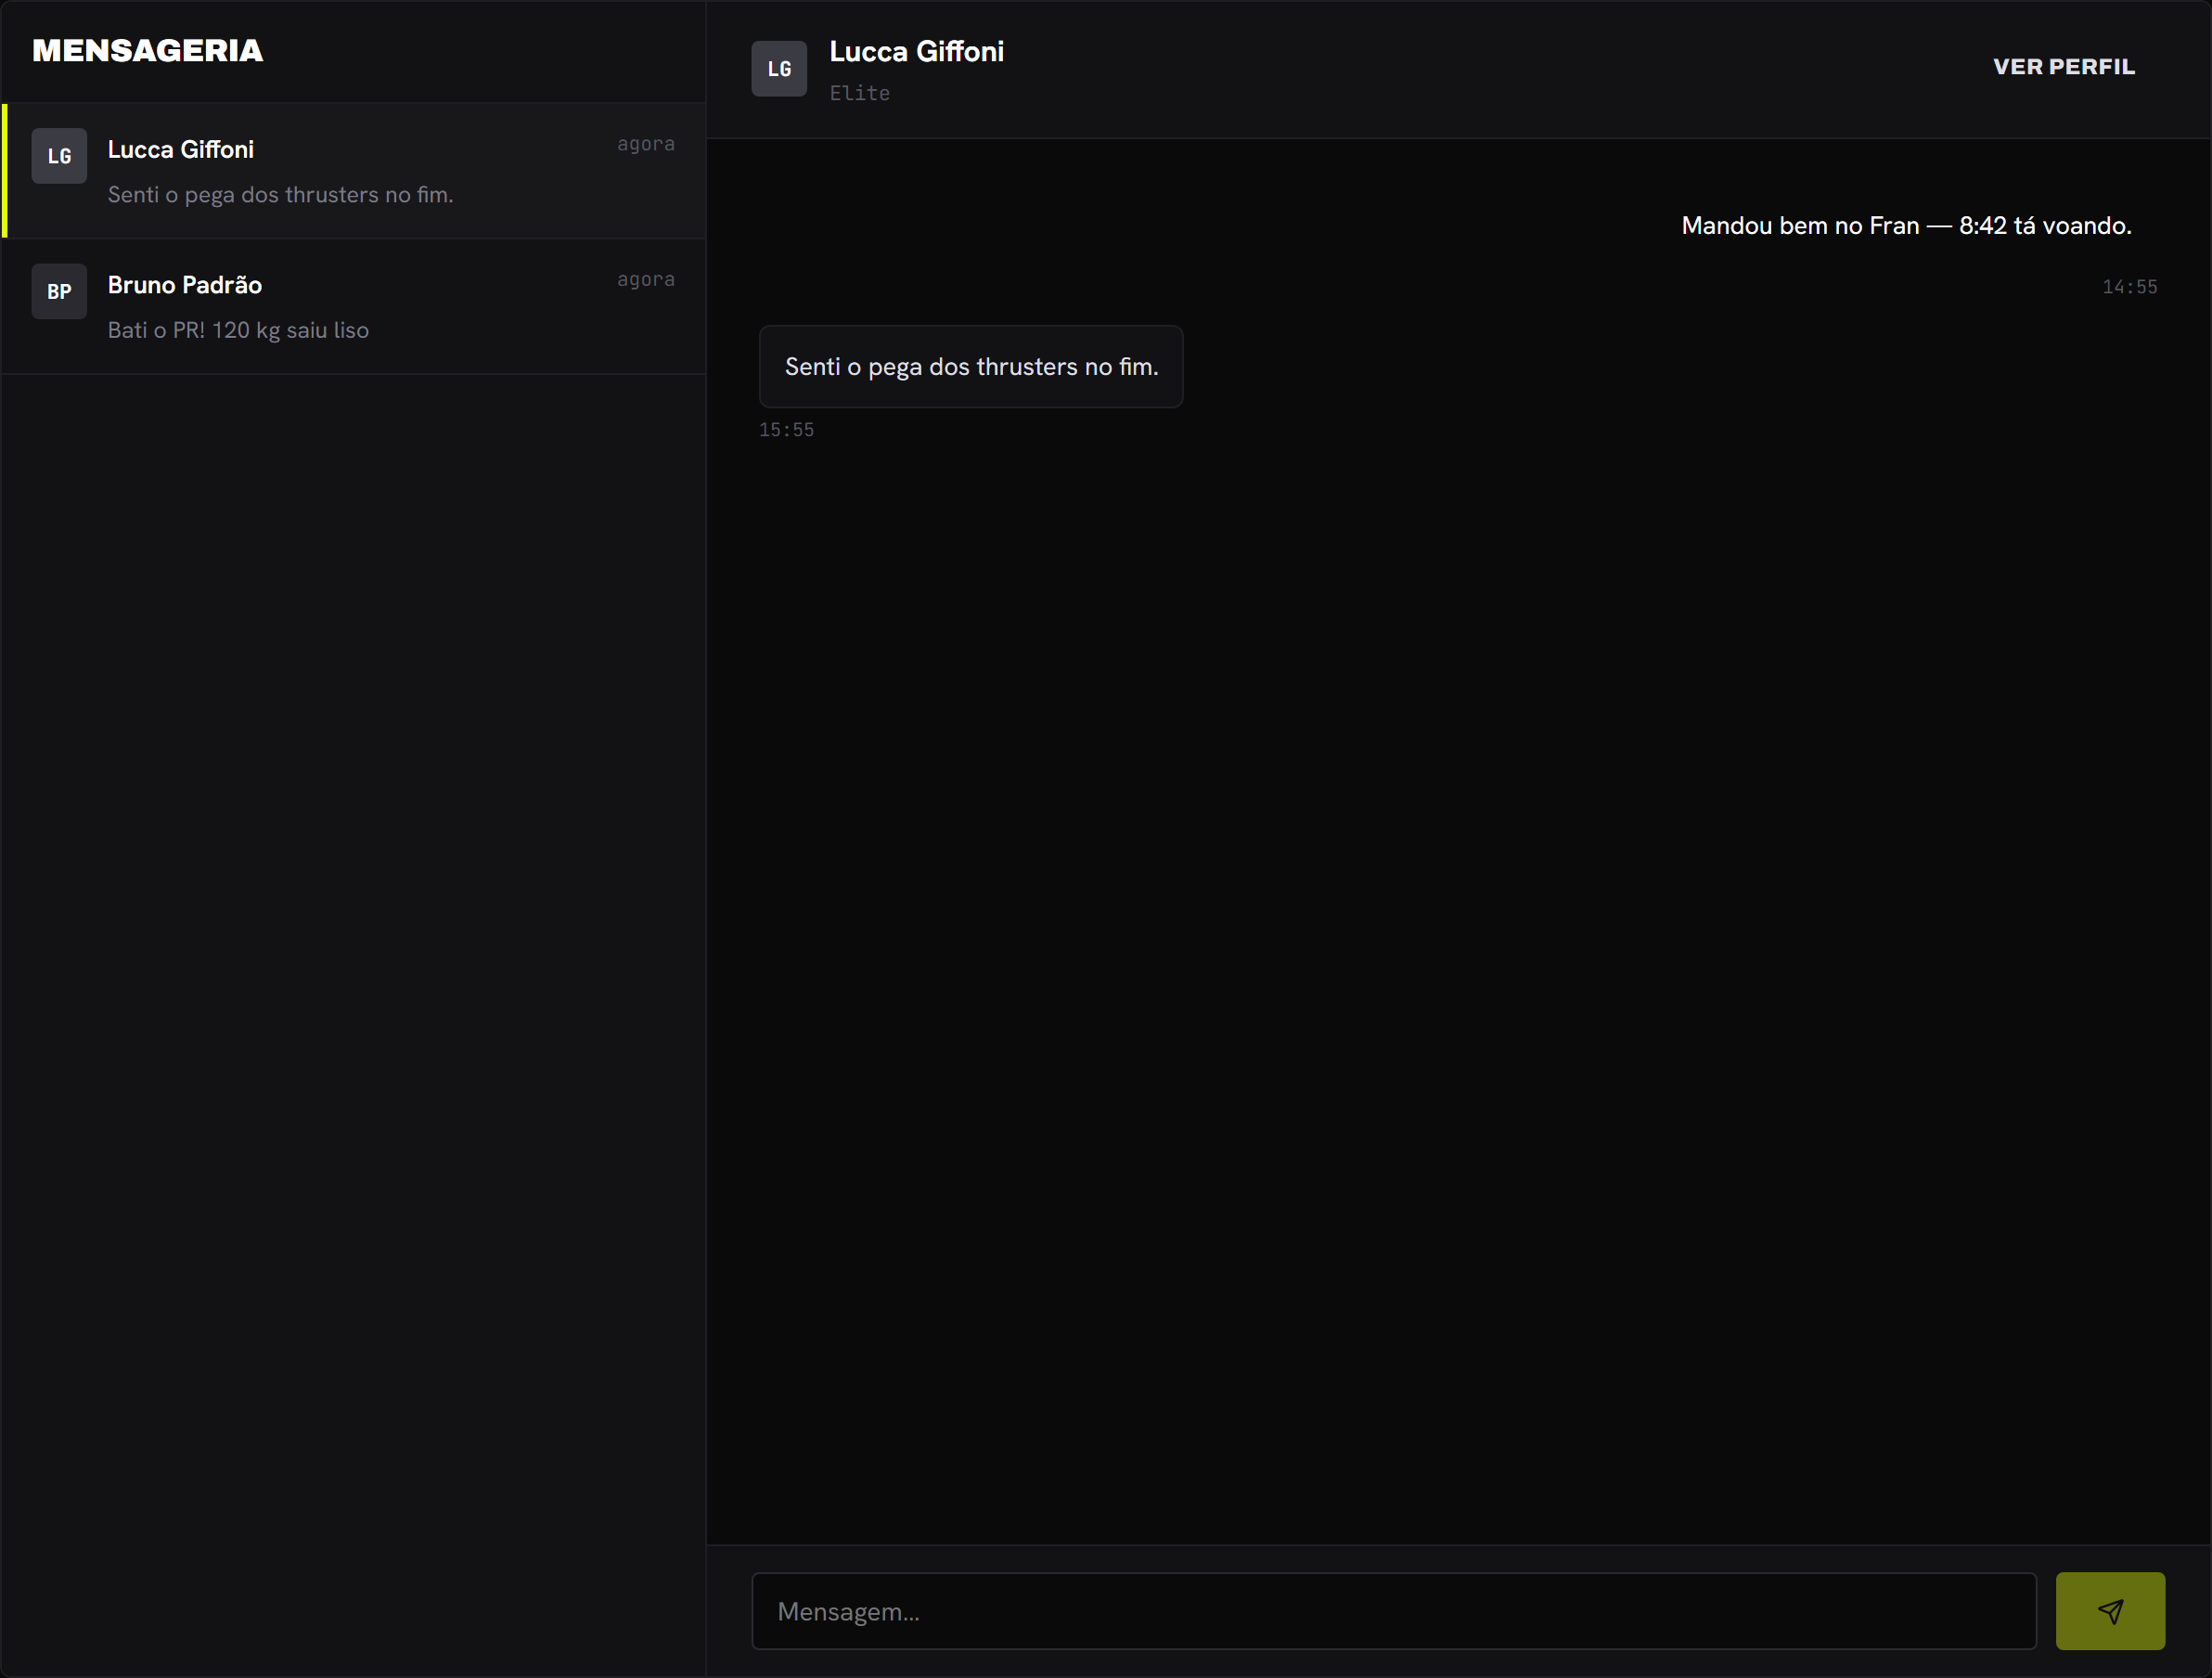Click the "Bati o PR! 120 kg" preview text
Screen dimensions: 2212x1678
pos(238,330)
